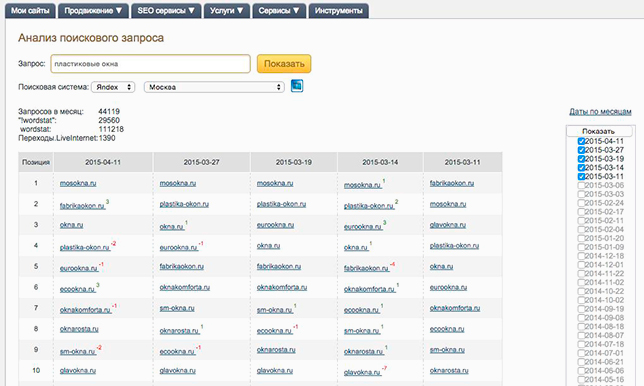The width and height of the screenshot is (644, 386).
Task: Open glavokna.ru at position 10 for 2015-03-19
Action: (275, 370)
